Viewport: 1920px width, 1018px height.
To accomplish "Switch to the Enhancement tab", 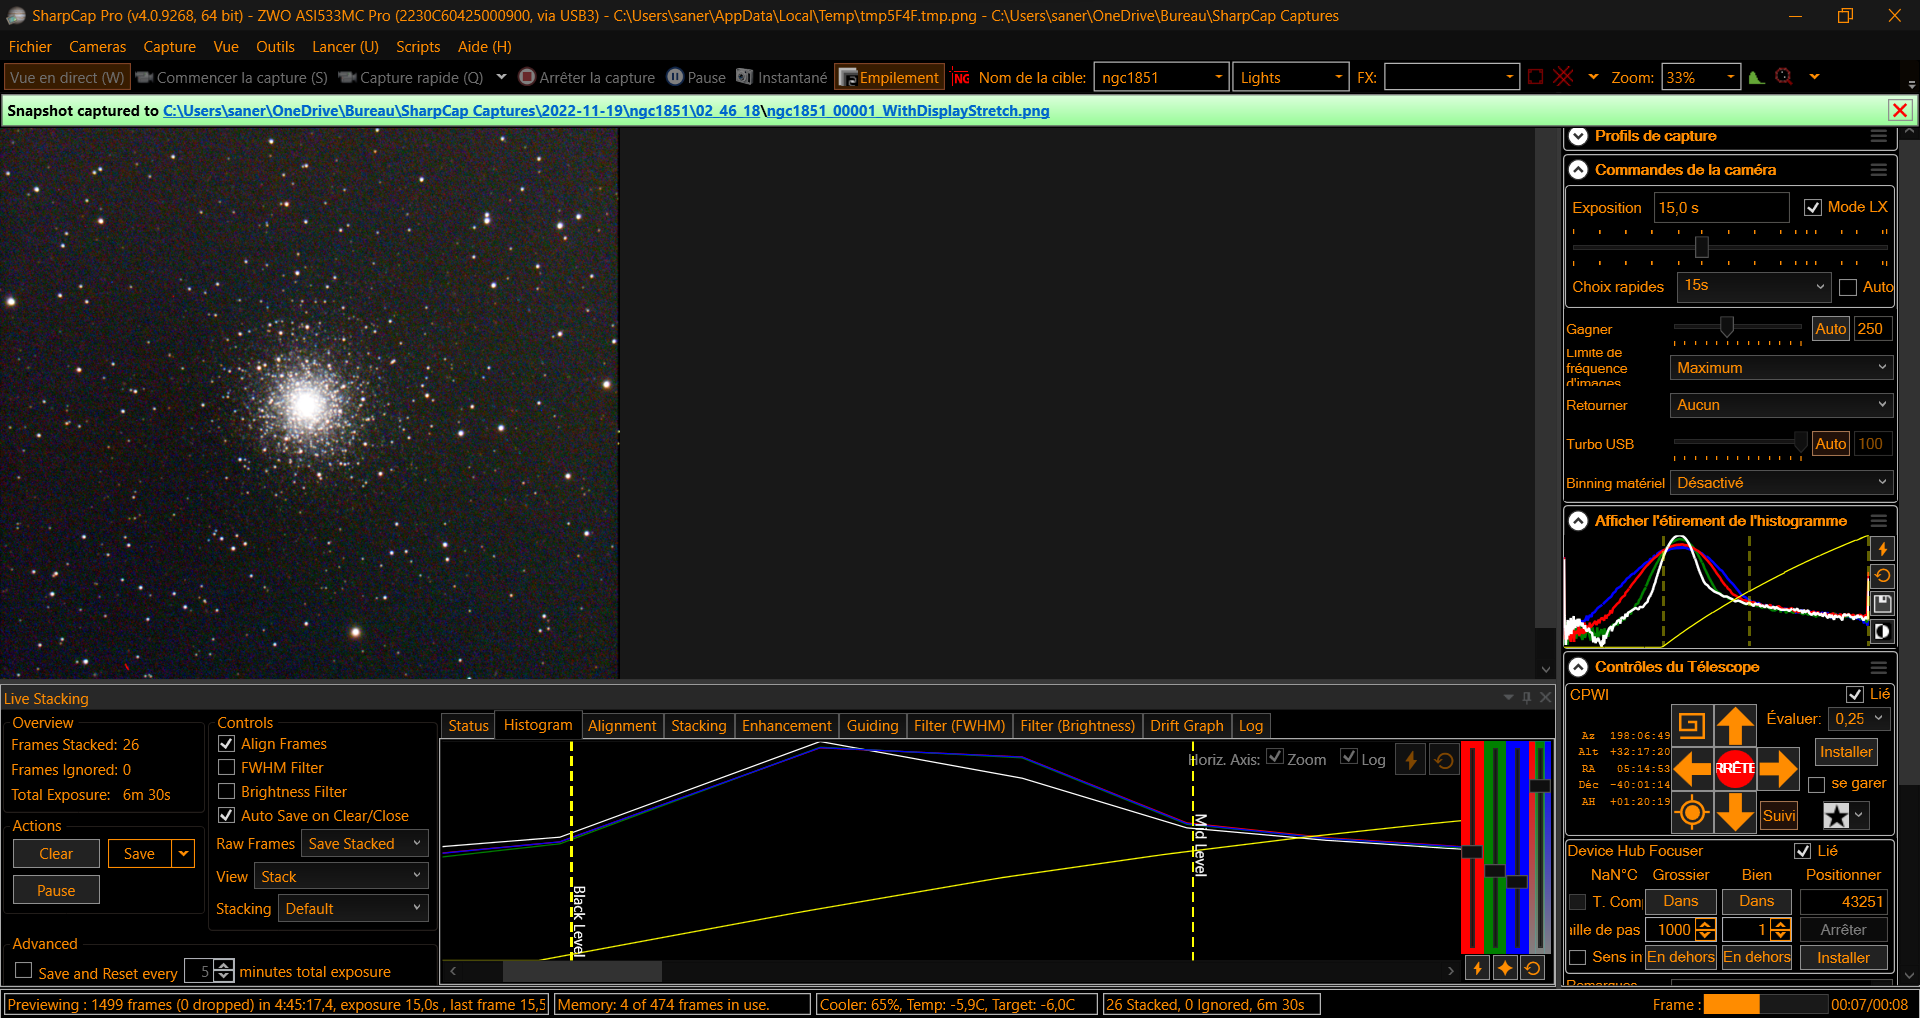I will (786, 726).
